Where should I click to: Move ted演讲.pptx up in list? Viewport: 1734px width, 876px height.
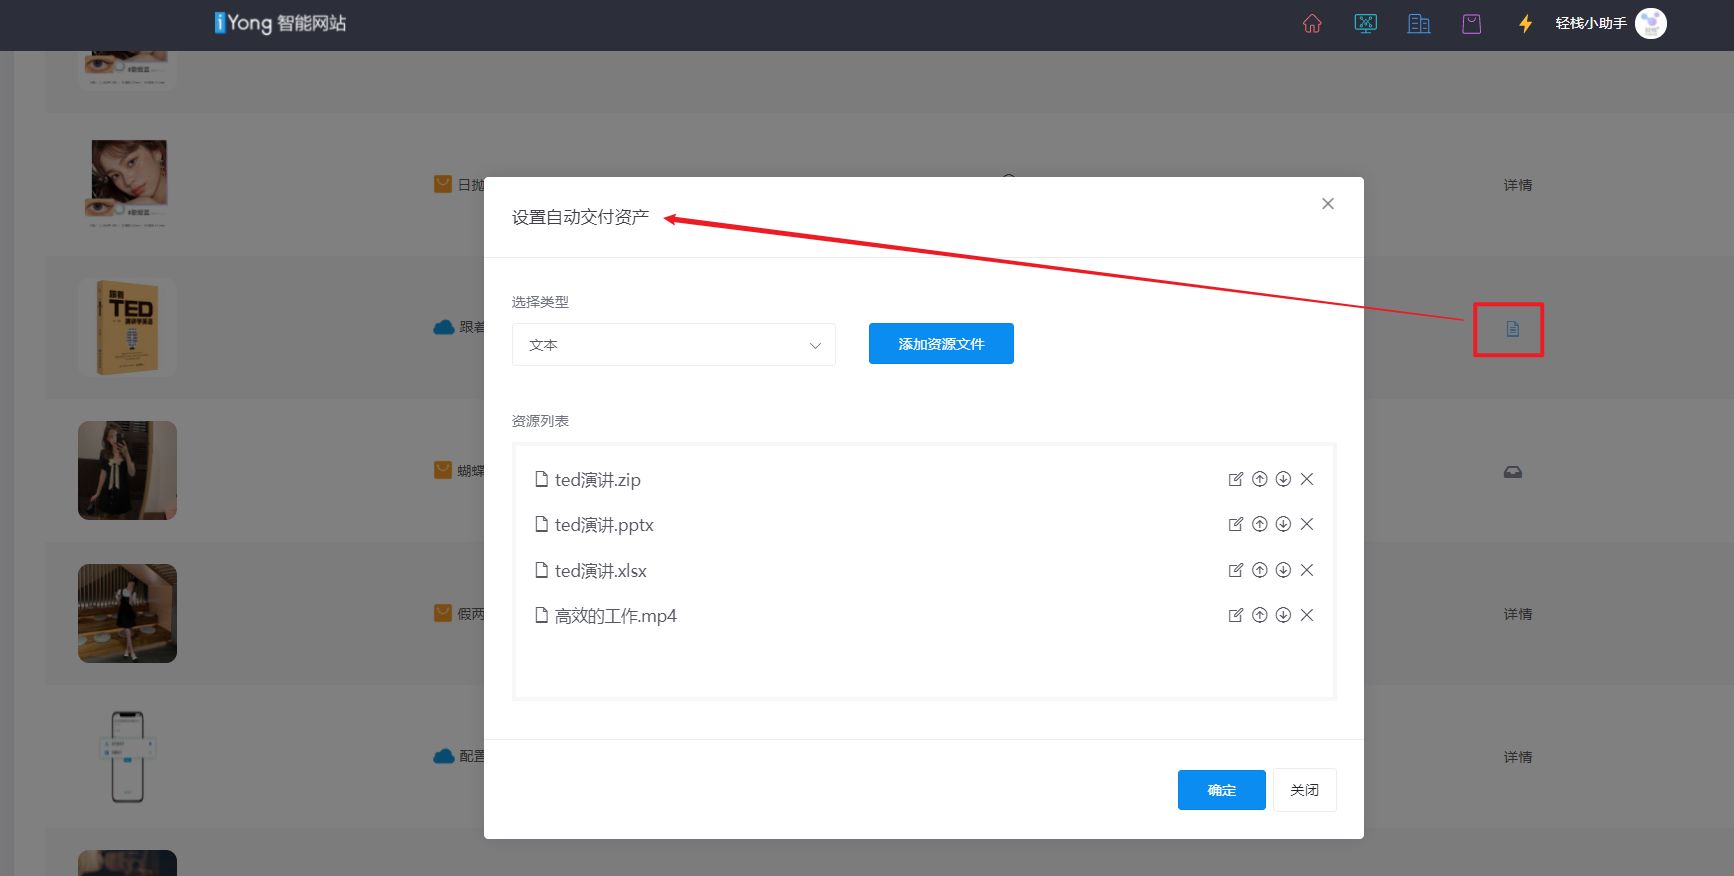click(1260, 524)
